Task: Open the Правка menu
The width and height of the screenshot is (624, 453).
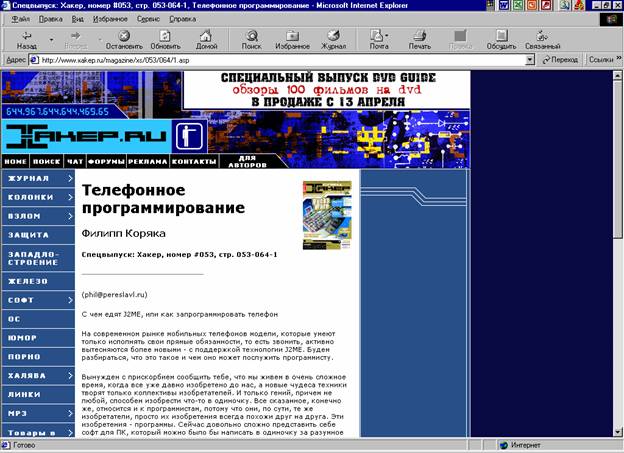Action: click(51, 19)
